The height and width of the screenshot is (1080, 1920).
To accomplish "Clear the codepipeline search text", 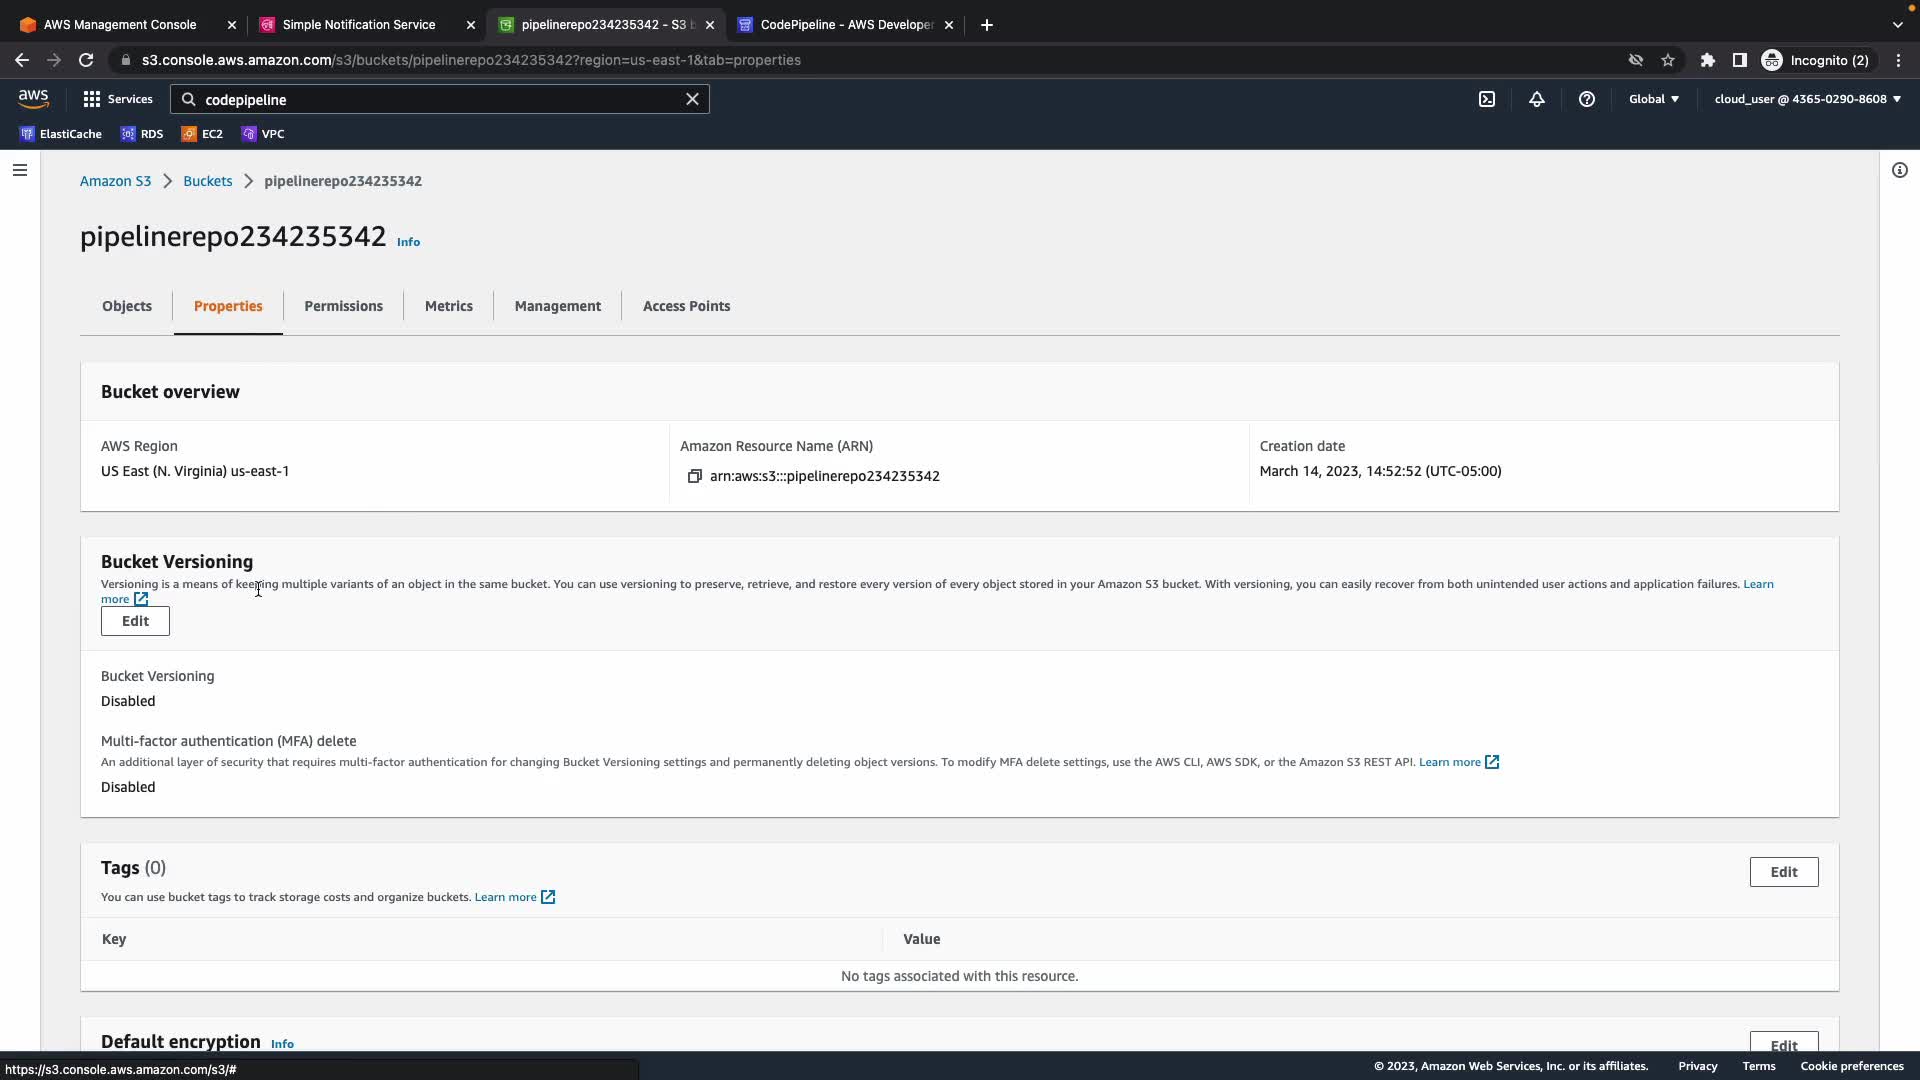I will [692, 99].
